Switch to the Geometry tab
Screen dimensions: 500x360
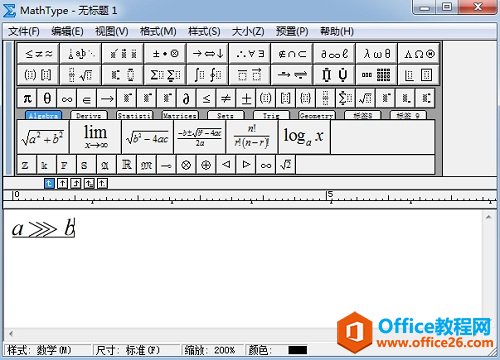[x=317, y=115]
